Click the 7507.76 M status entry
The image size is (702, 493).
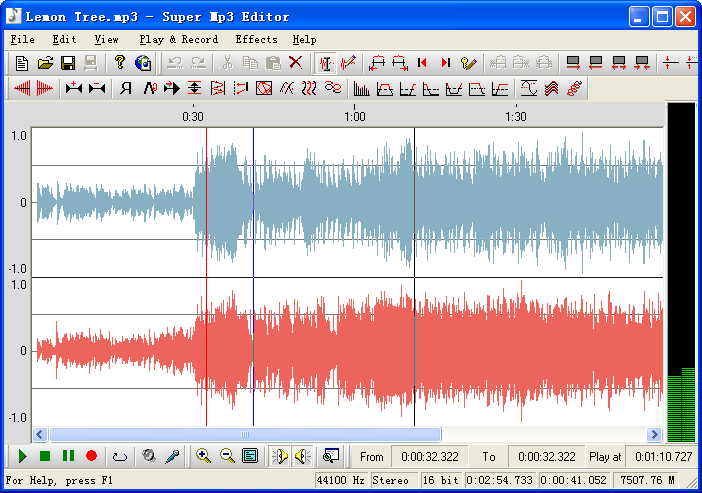(647, 480)
